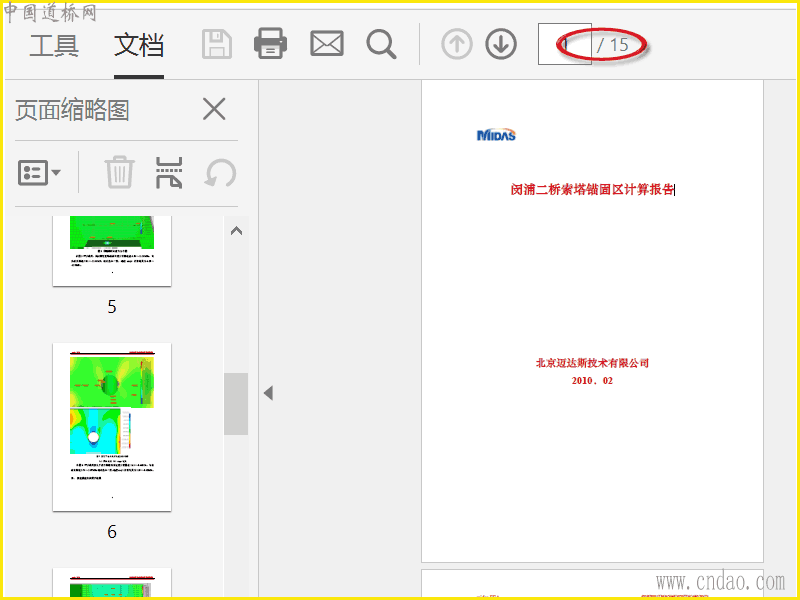Select the page 5 thumbnail
The image size is (800, 600).
pos(112,251)
